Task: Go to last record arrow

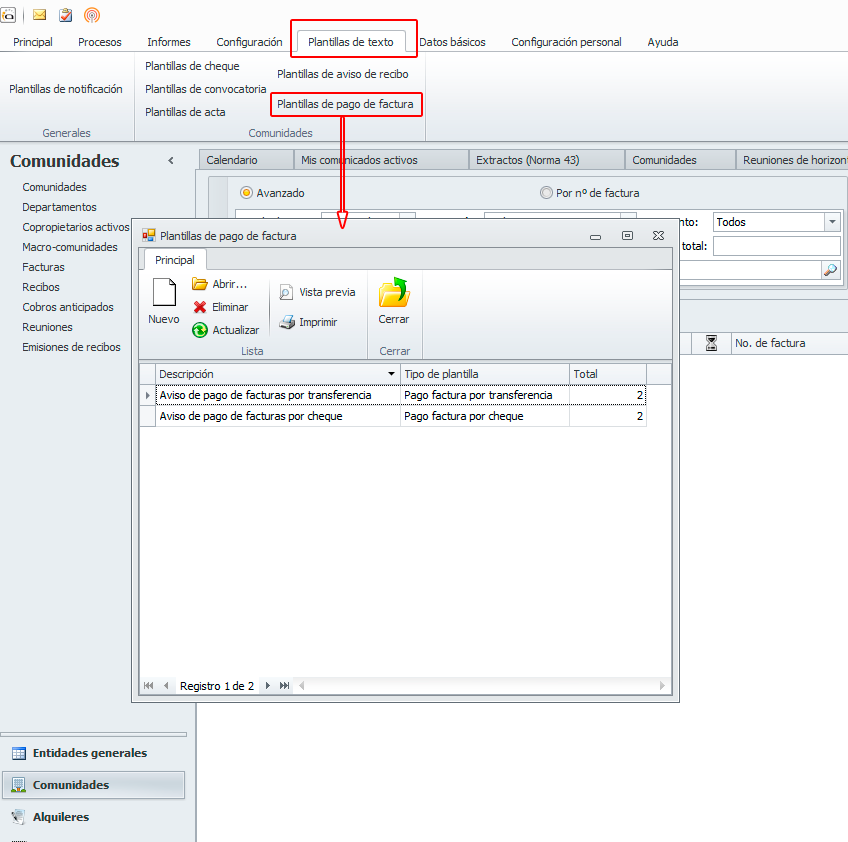Action: [284, 686]
